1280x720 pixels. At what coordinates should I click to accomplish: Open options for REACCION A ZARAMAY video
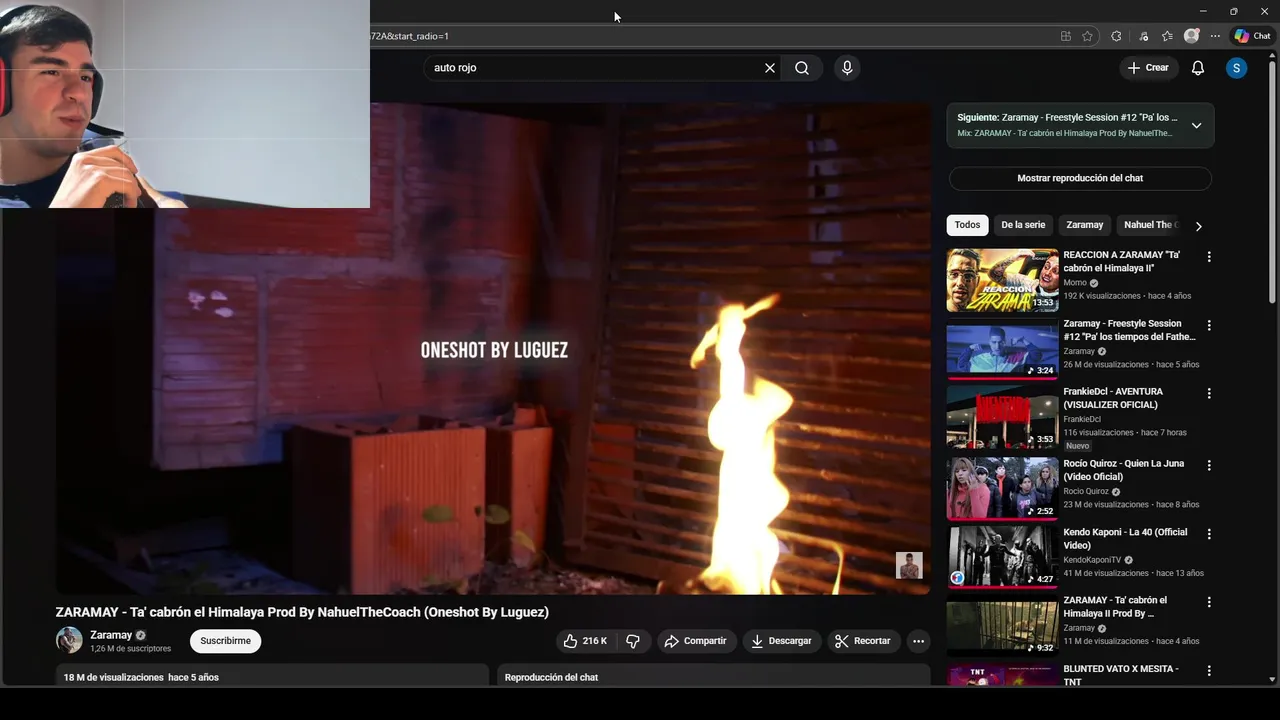[x=1209, y=257]
